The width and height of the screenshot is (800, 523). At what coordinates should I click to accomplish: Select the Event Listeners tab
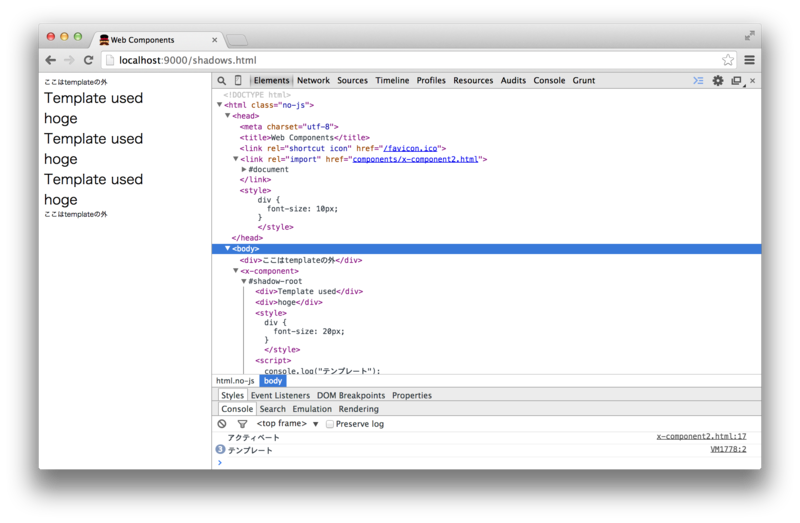[280, 395]
